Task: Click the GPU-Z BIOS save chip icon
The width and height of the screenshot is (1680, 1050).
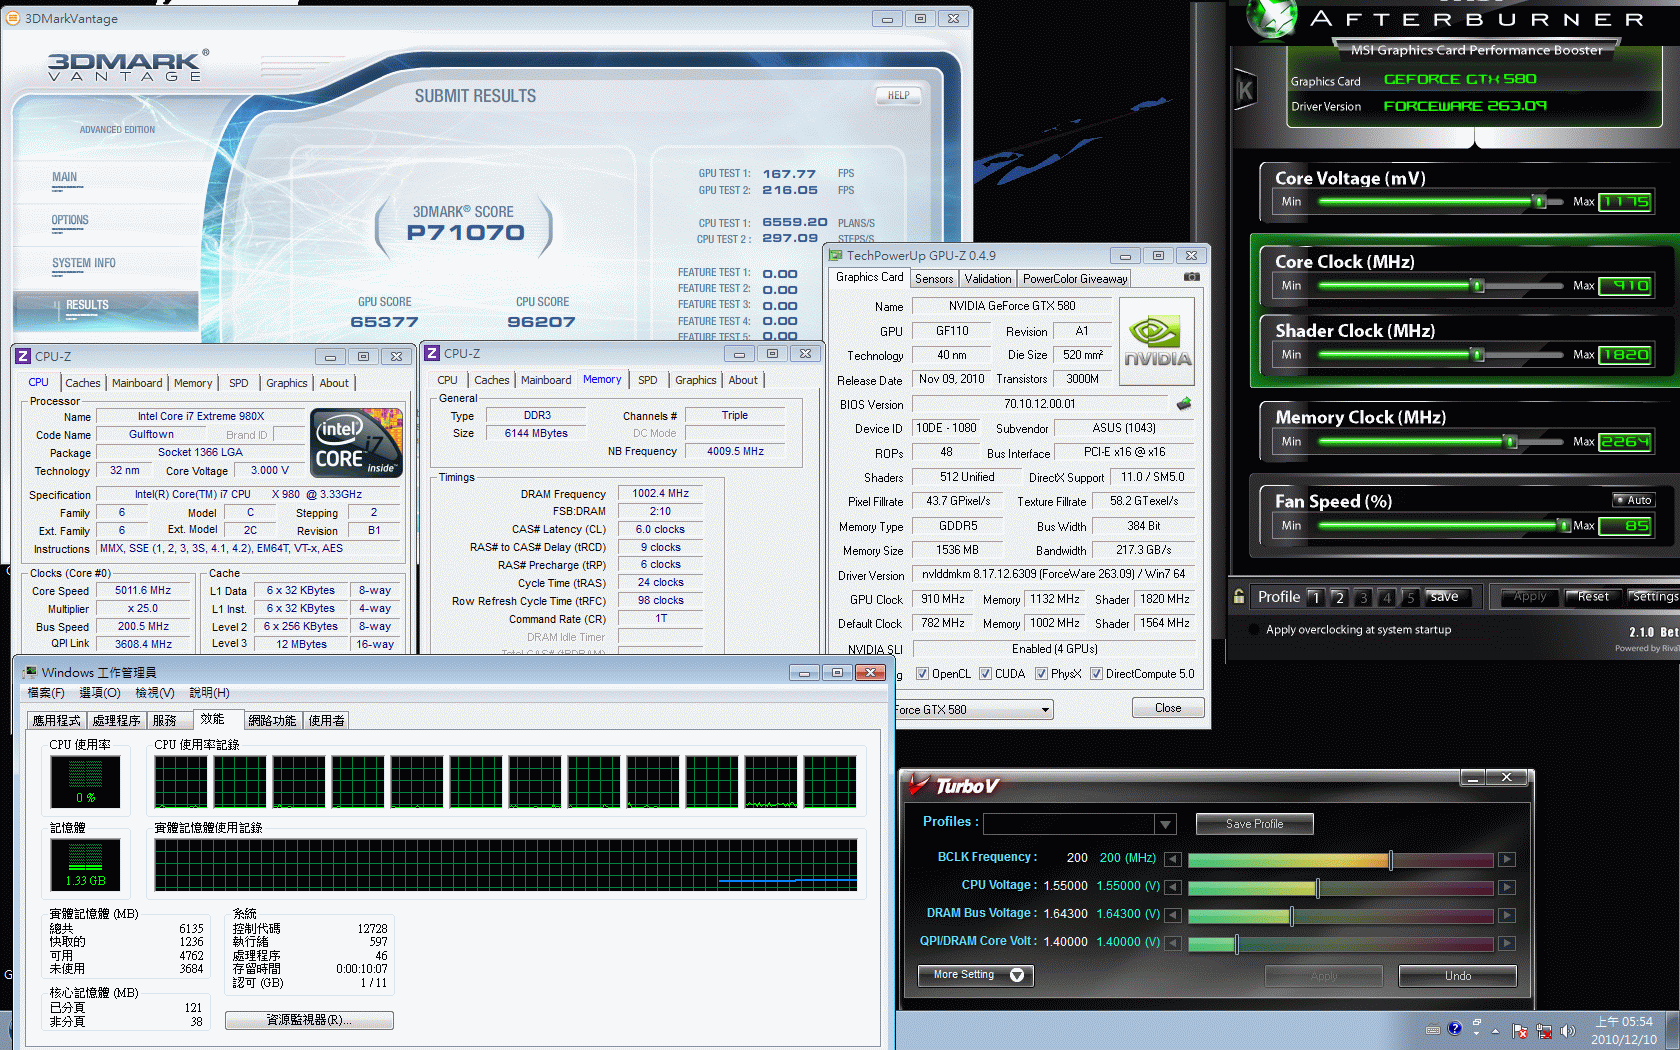Action: [1184, 404]
